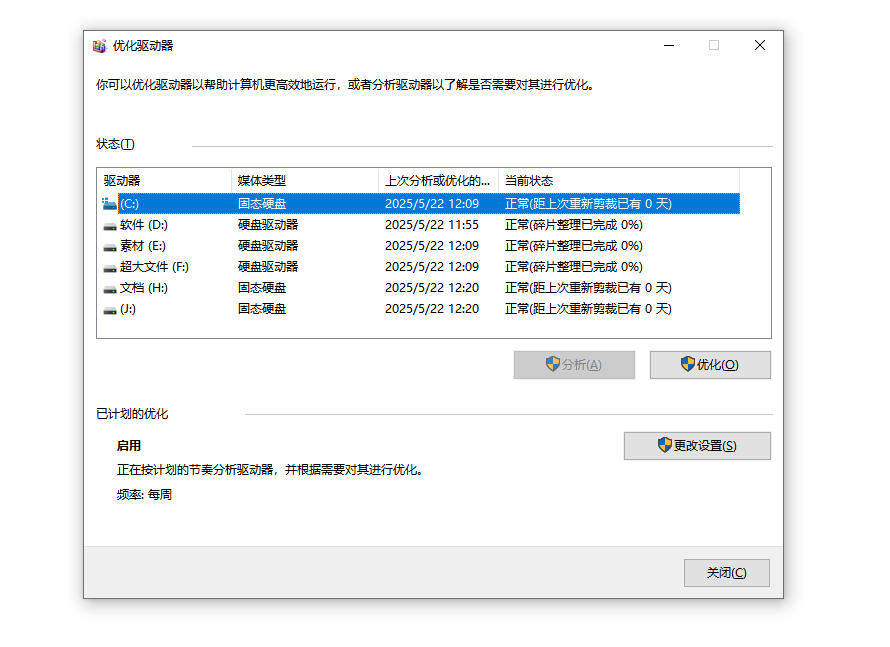This screenshot has height=647, width=890.
Task: Click the 媒体类型 column header
Action: click(x=305, y=180)
